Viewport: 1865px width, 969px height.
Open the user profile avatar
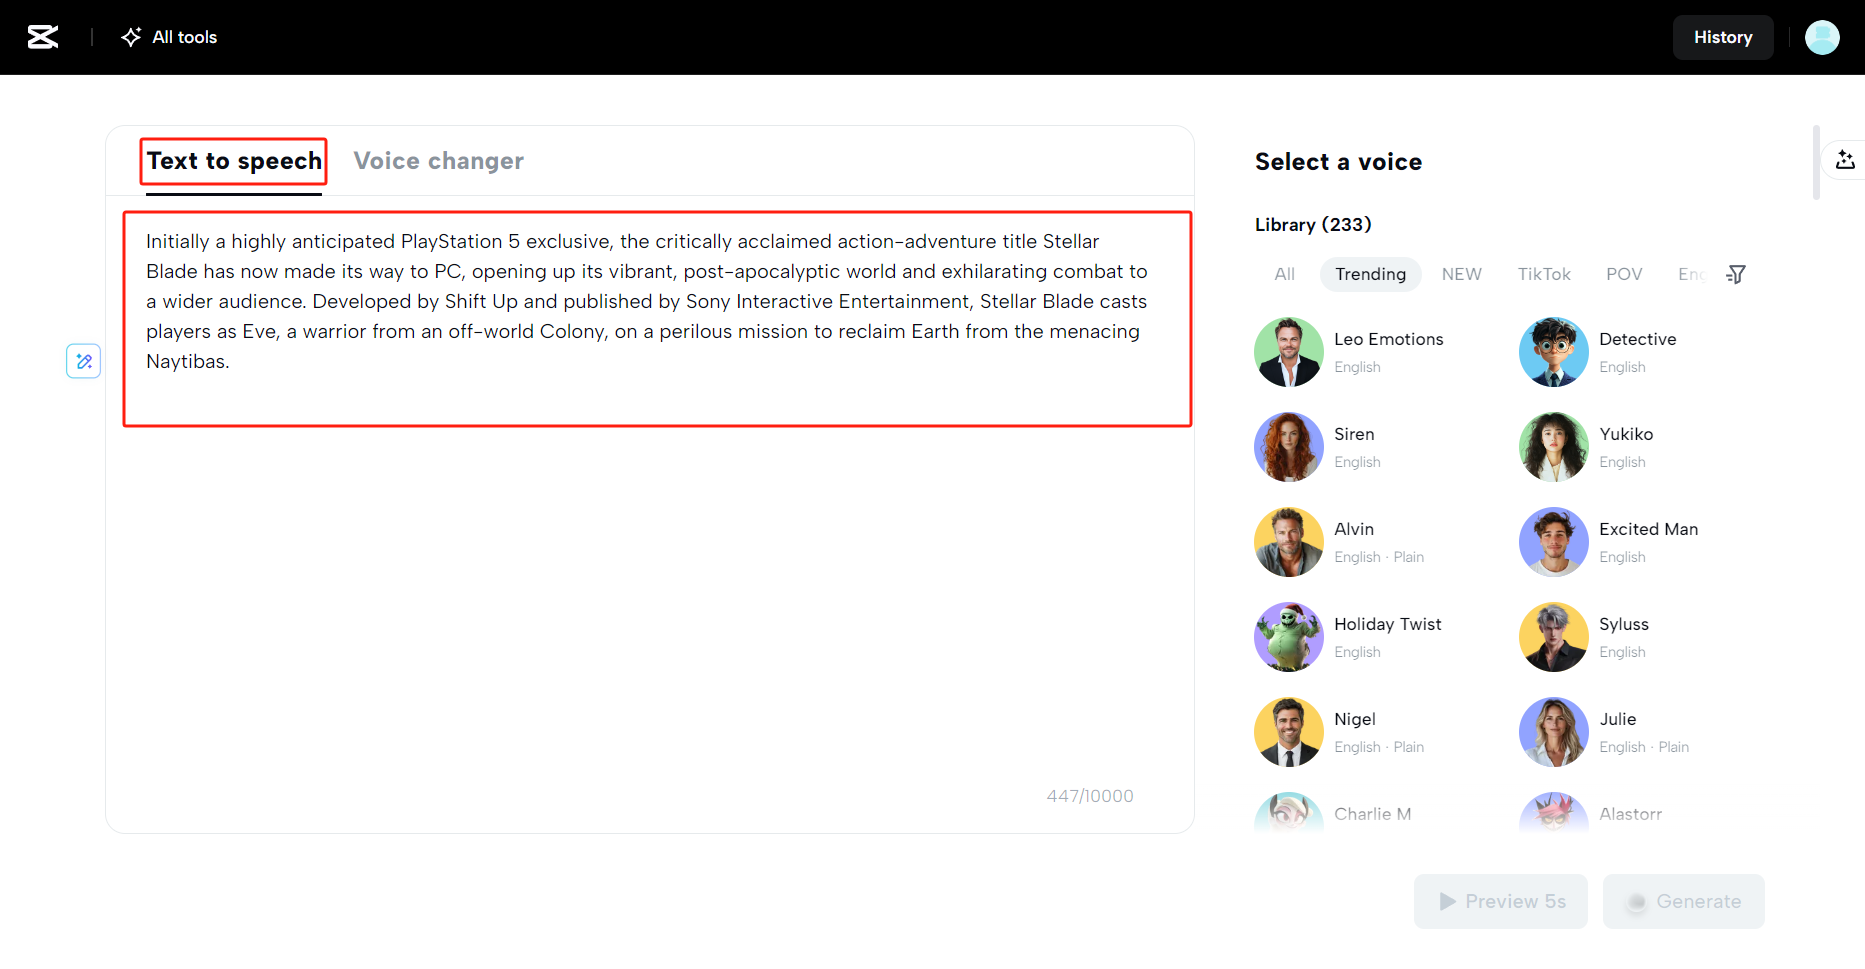[1821, 37]
